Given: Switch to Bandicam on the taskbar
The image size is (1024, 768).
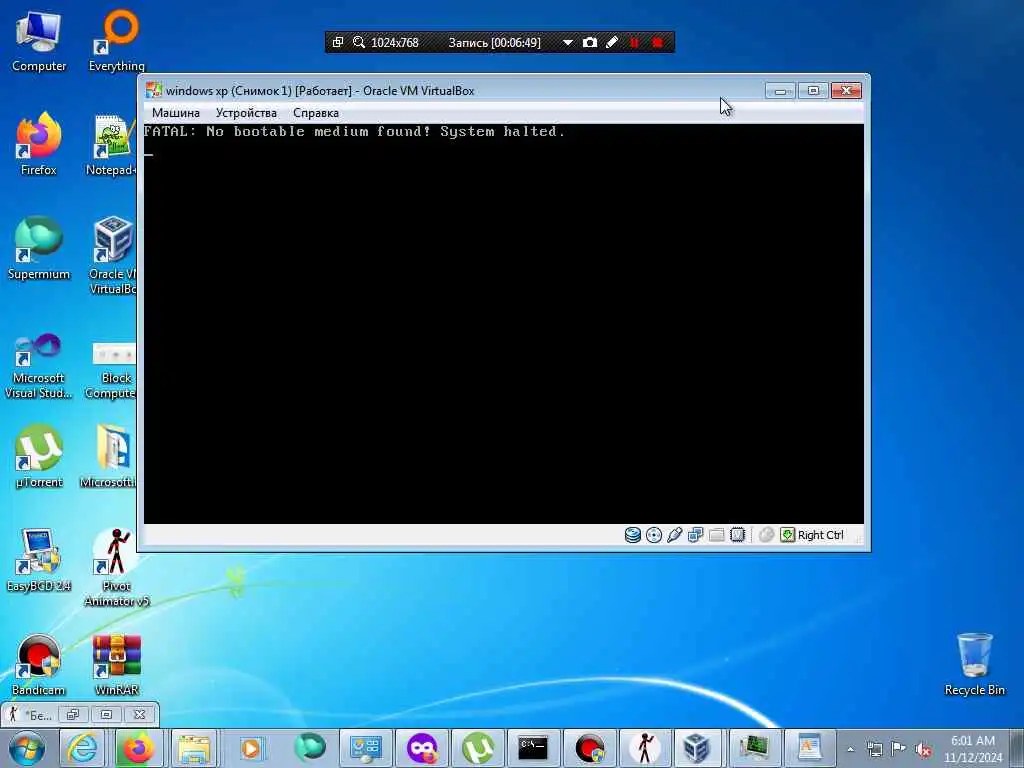Looking at the screenshot, I should (x=590, y=748).
